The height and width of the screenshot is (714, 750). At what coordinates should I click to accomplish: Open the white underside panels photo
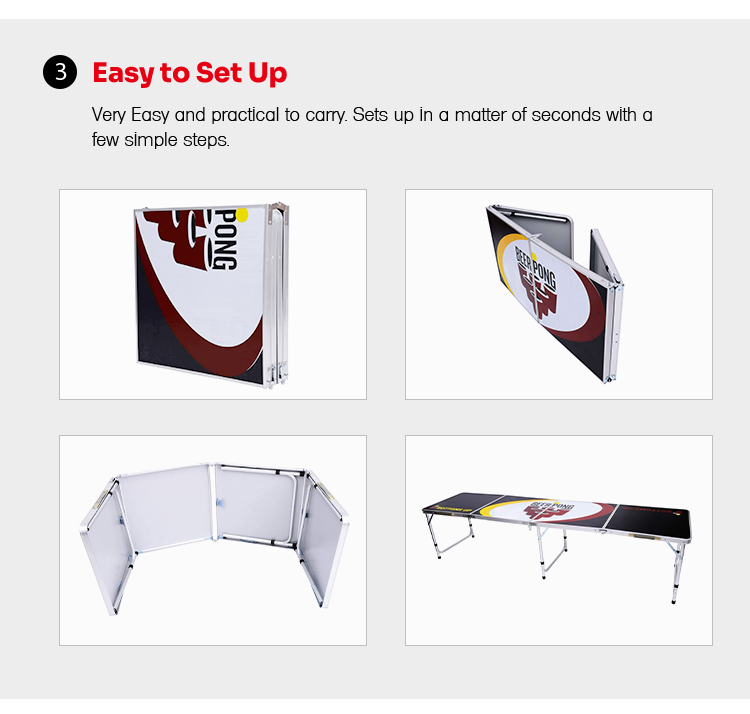(213, 540)
